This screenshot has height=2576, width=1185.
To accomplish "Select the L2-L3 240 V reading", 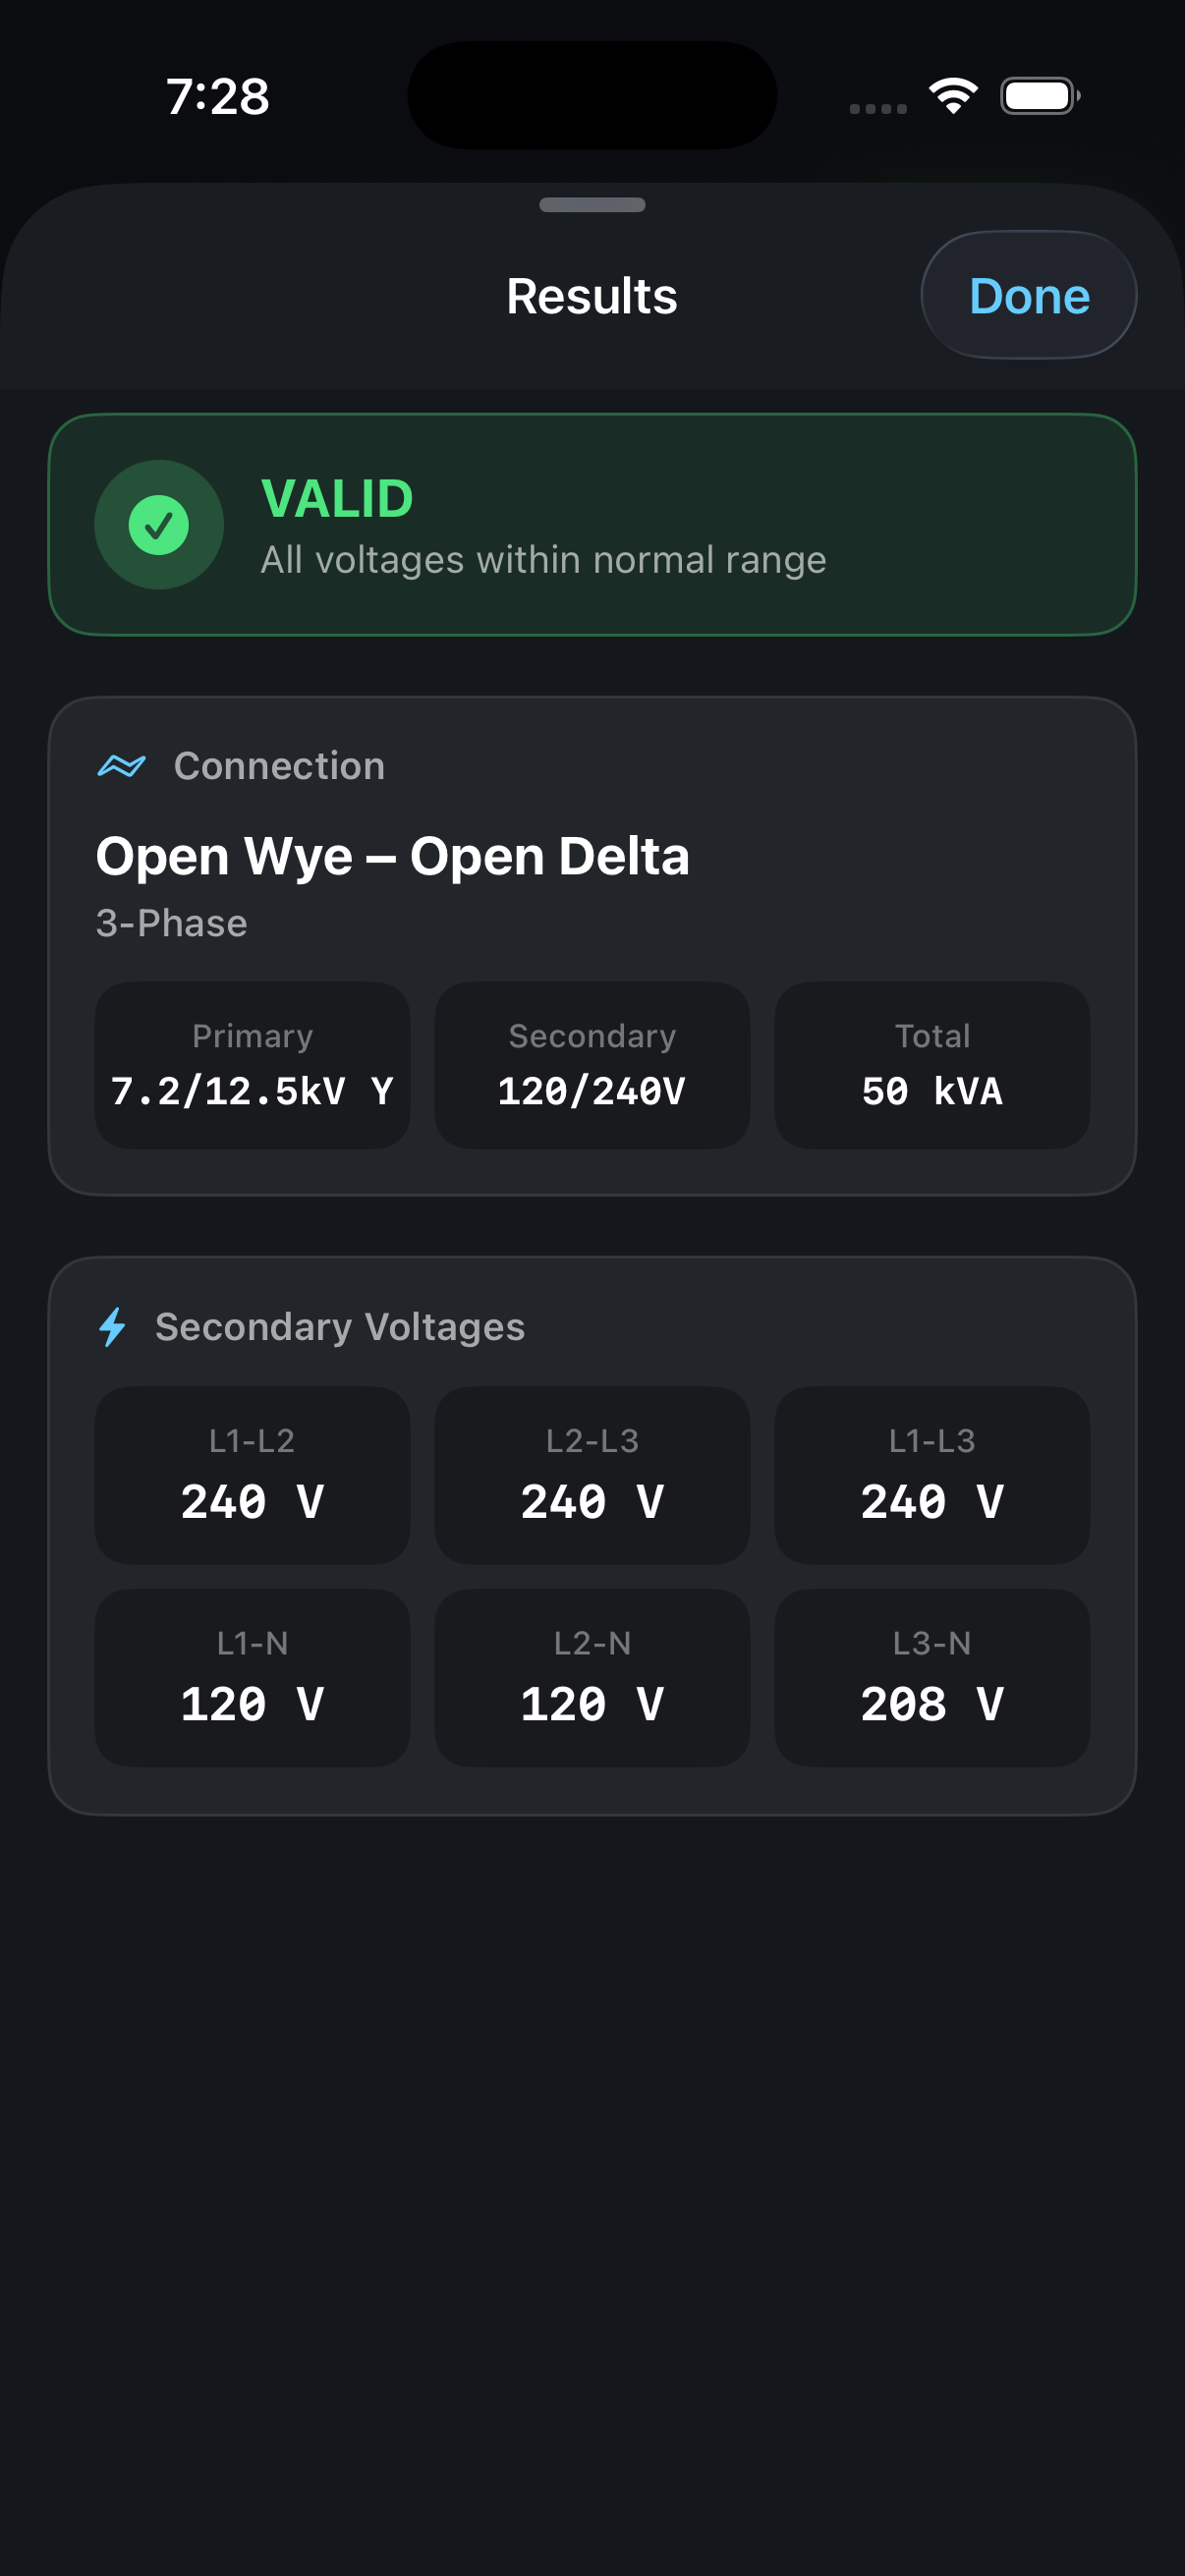I will pos(592,1475).
